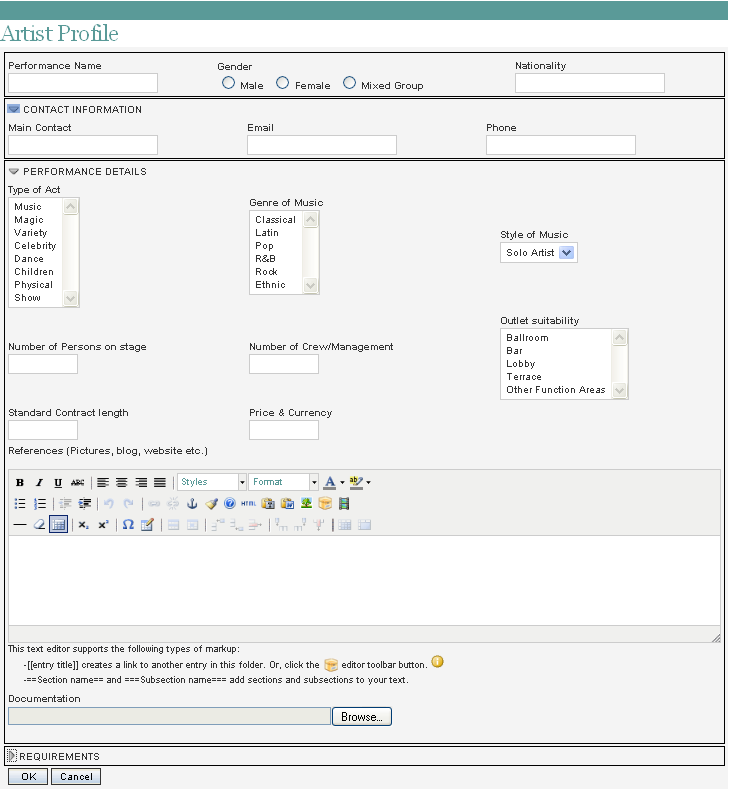Toggle underline formatting

pos(58,482)
